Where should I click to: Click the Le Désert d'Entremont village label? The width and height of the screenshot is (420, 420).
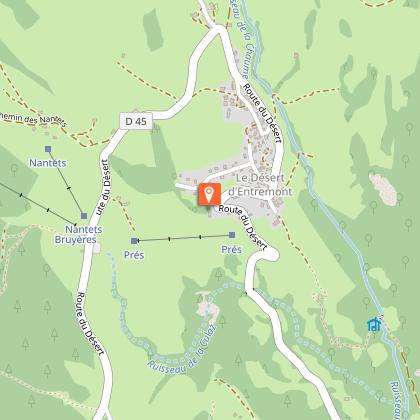tap(260, 185)
